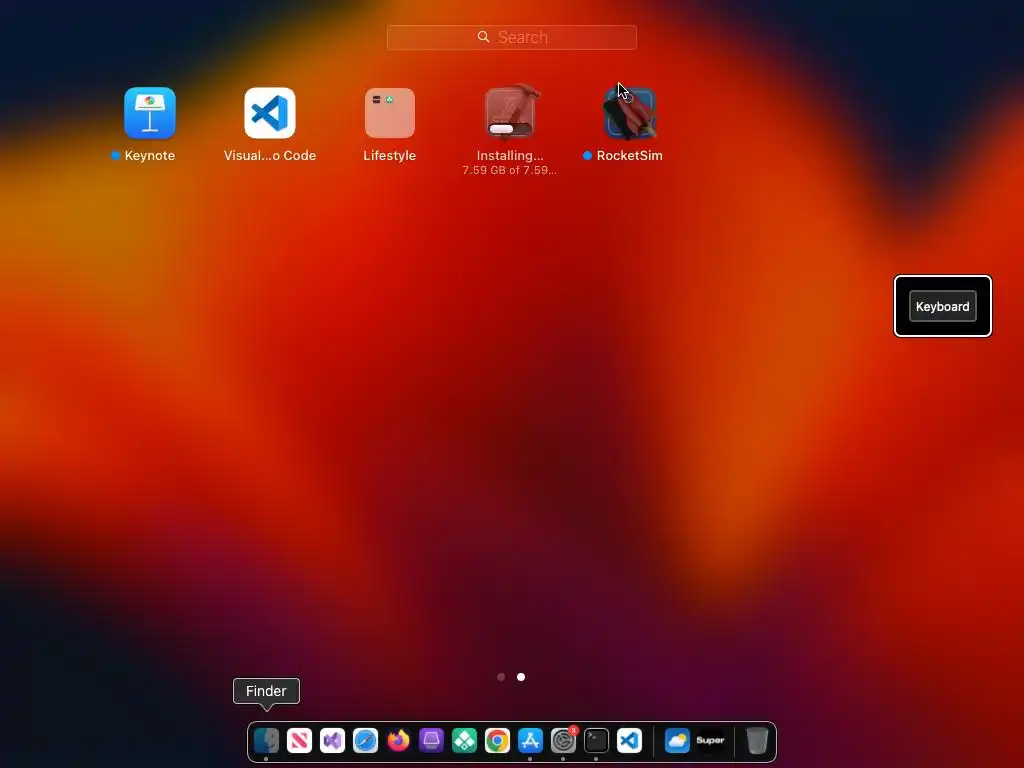The width and height of the screenshot is (1024, 768).
Task: Open the green diamond app in Dock
Action: tap(464, 741)
